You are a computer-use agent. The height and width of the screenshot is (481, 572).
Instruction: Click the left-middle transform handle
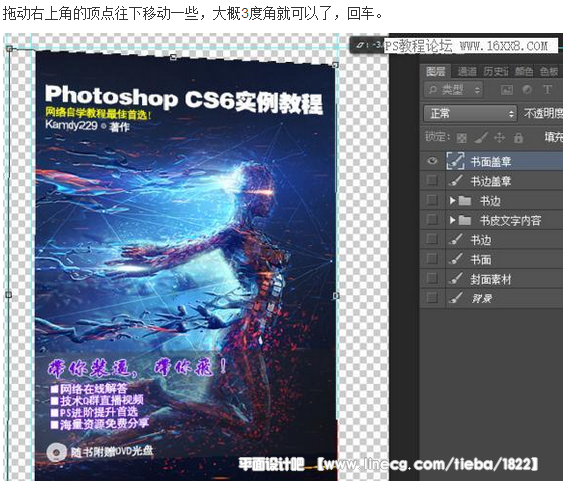(9, 295)
